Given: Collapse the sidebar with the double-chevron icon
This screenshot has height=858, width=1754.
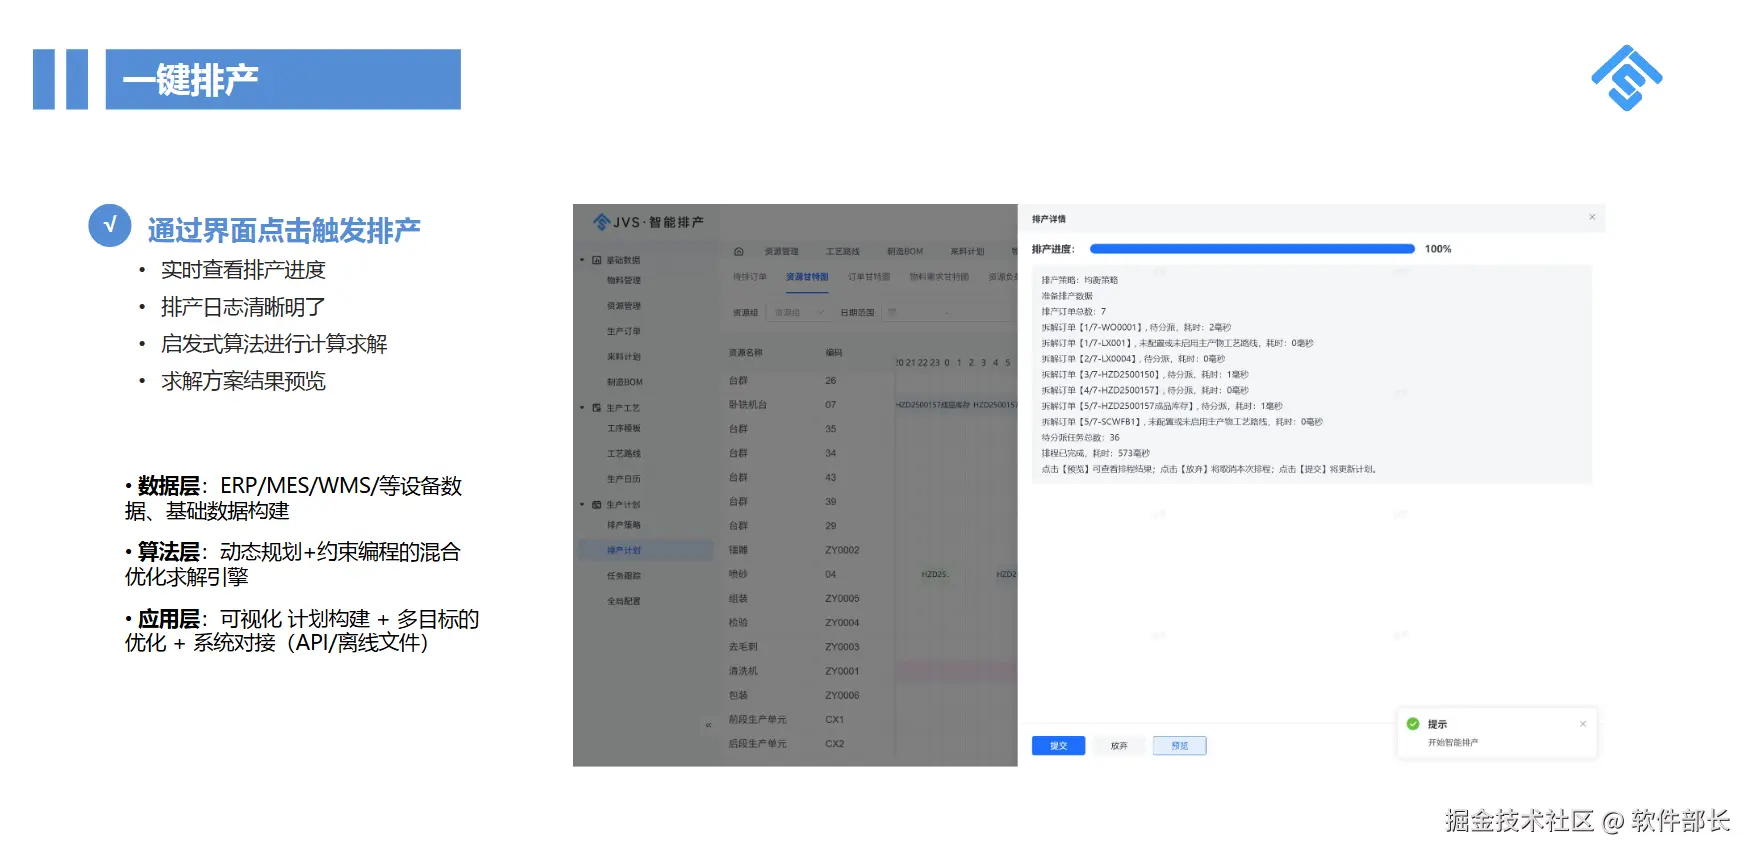Looking at the screenshot, I should [708, 725].
